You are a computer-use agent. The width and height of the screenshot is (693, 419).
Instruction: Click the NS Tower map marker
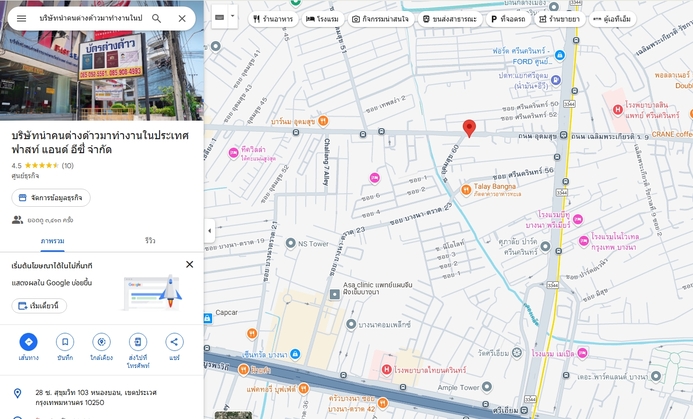coord(290,243)
